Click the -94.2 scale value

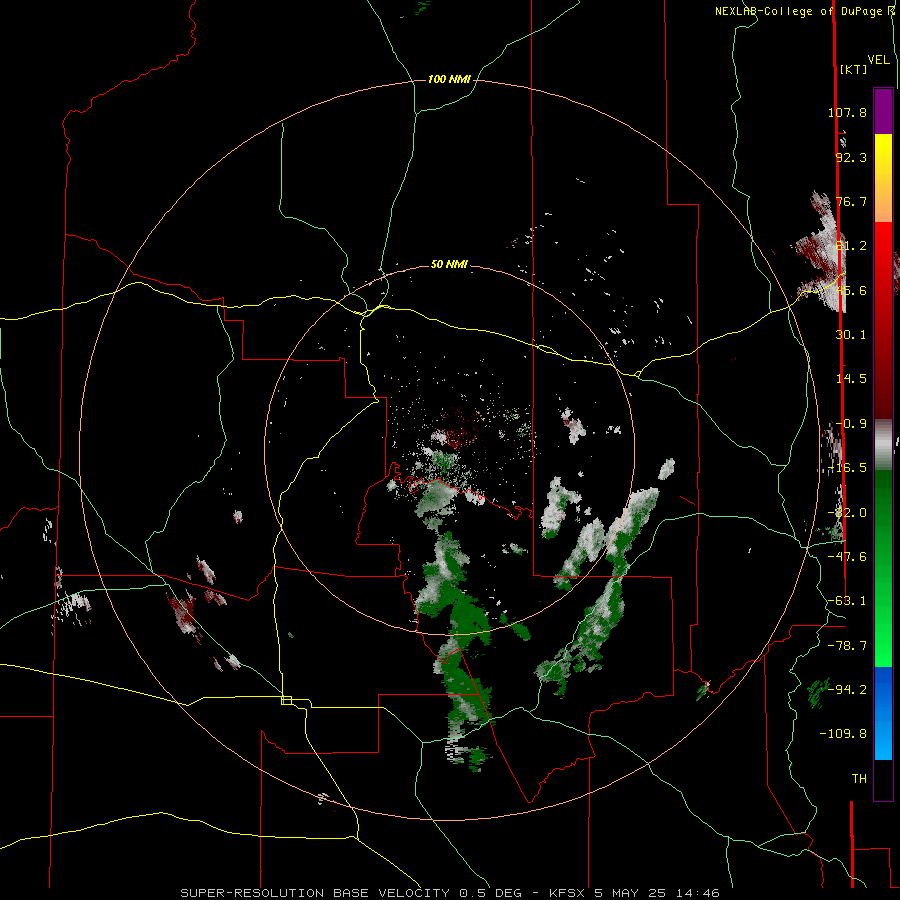coord(847,689)
